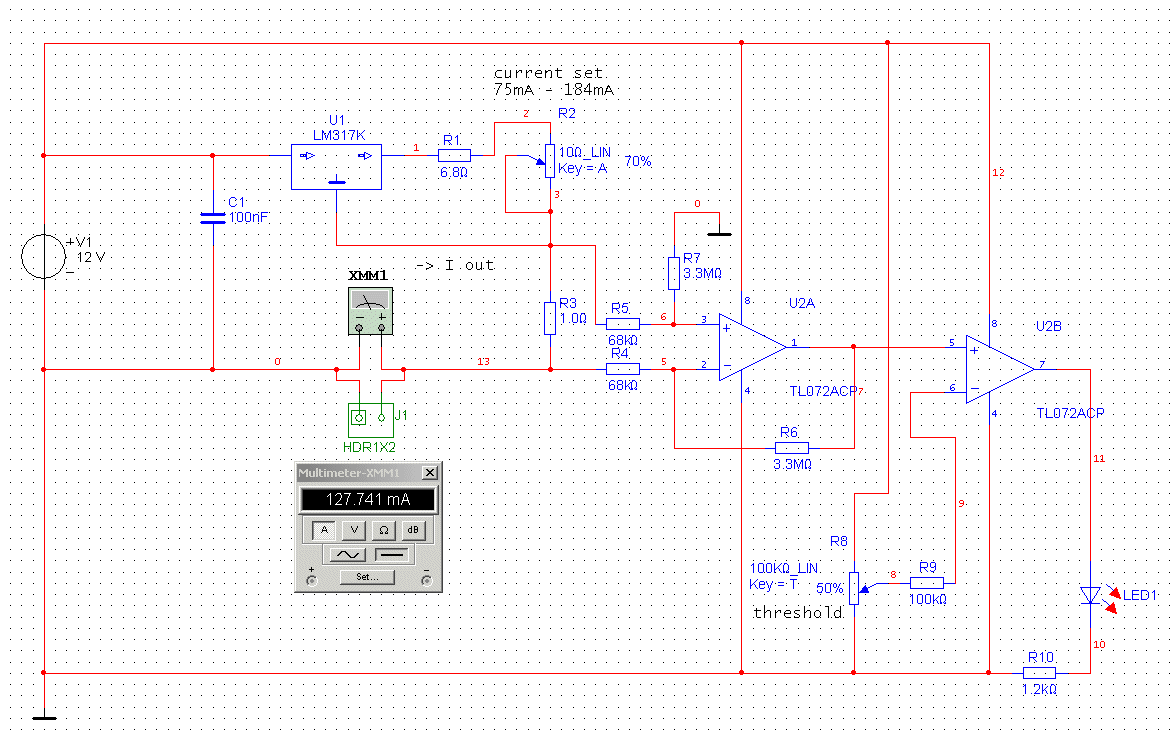Select resistor R1 6.8Ω
1175x738 pixels.
454,156
